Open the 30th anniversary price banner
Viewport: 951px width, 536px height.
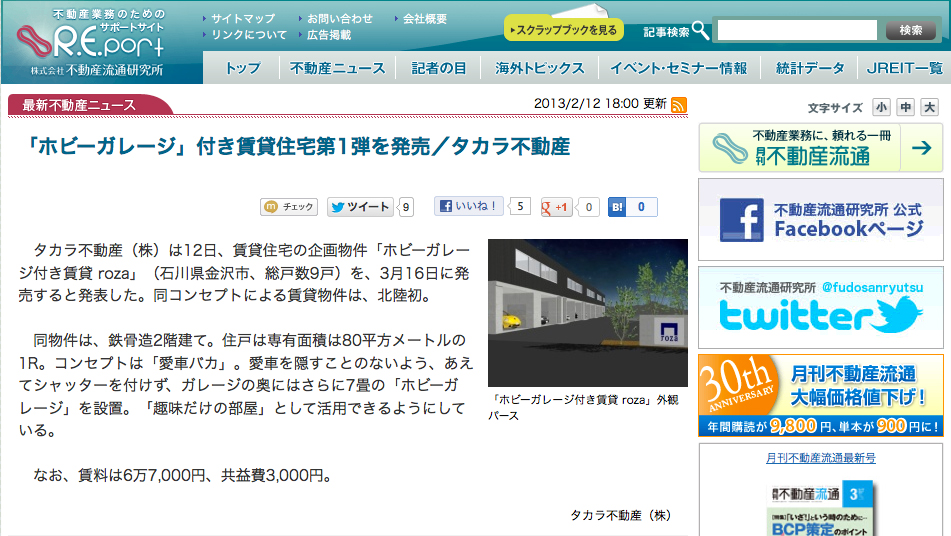pyautogui.click(x=821, y=395)
